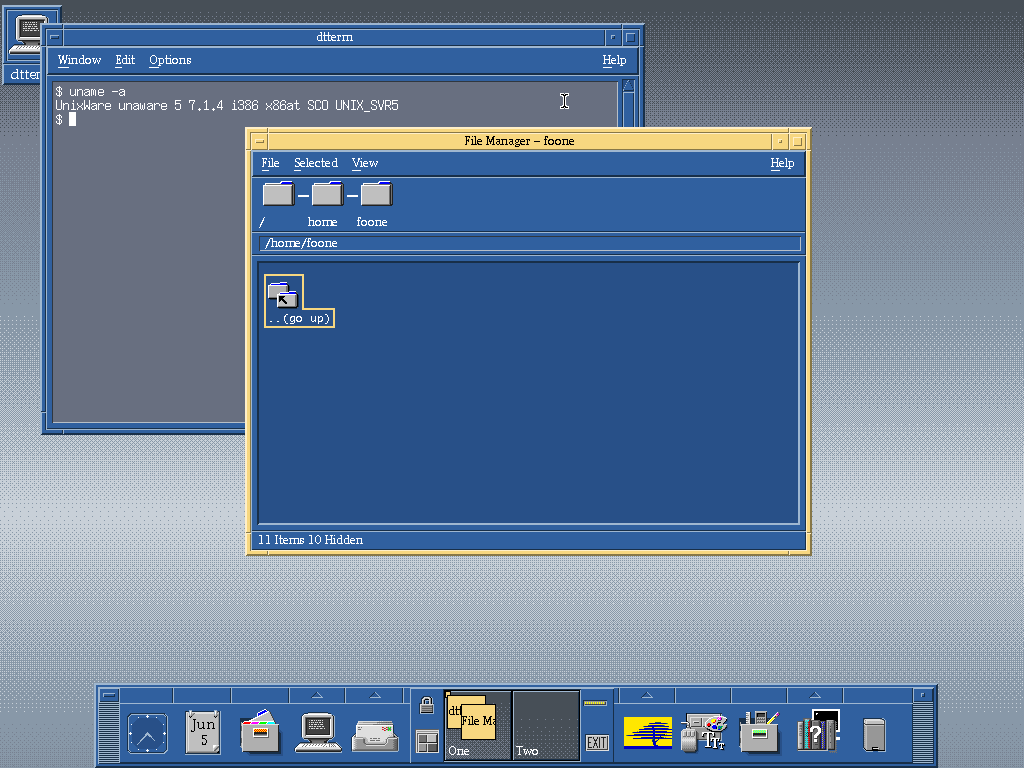Open the dtterm Options menu
The height and width of the screenshot is (768, 1024).
coord(170,60)
